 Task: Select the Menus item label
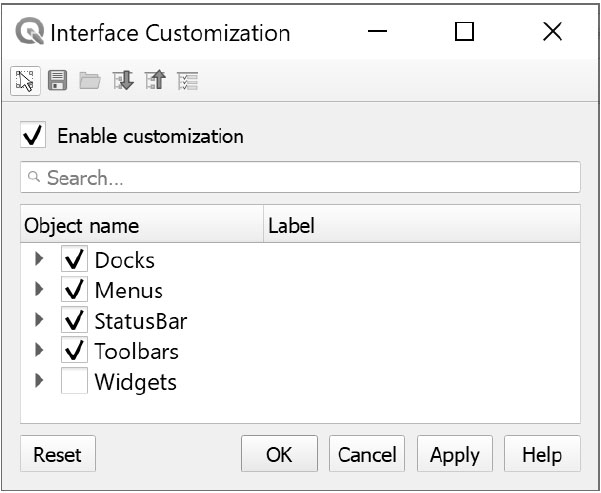coord(128,291)
